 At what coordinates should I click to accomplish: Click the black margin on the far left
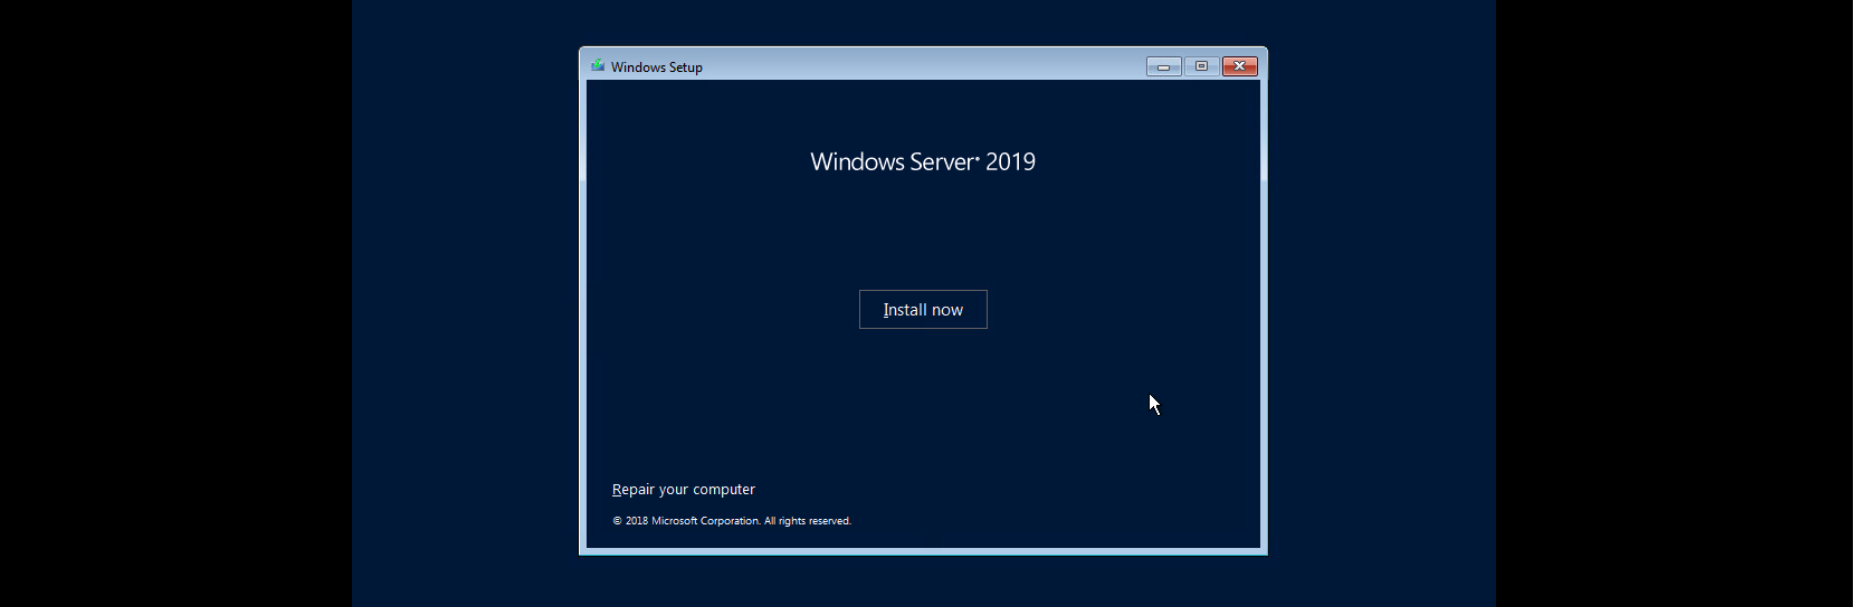(x=175, y=300)
